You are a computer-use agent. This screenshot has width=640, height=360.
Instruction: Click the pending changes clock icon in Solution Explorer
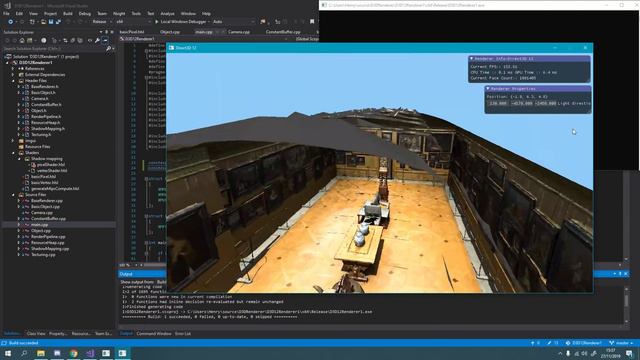point(44,40)
